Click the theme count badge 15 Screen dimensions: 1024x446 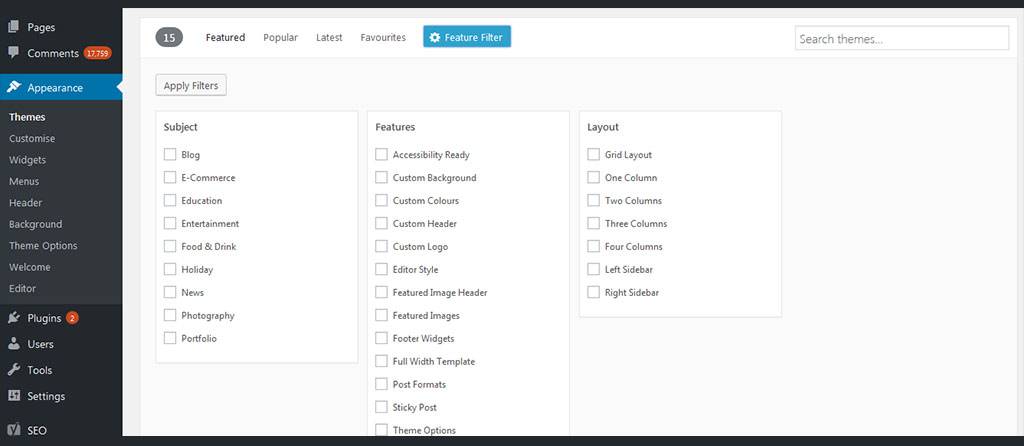(x=169, y=37)
